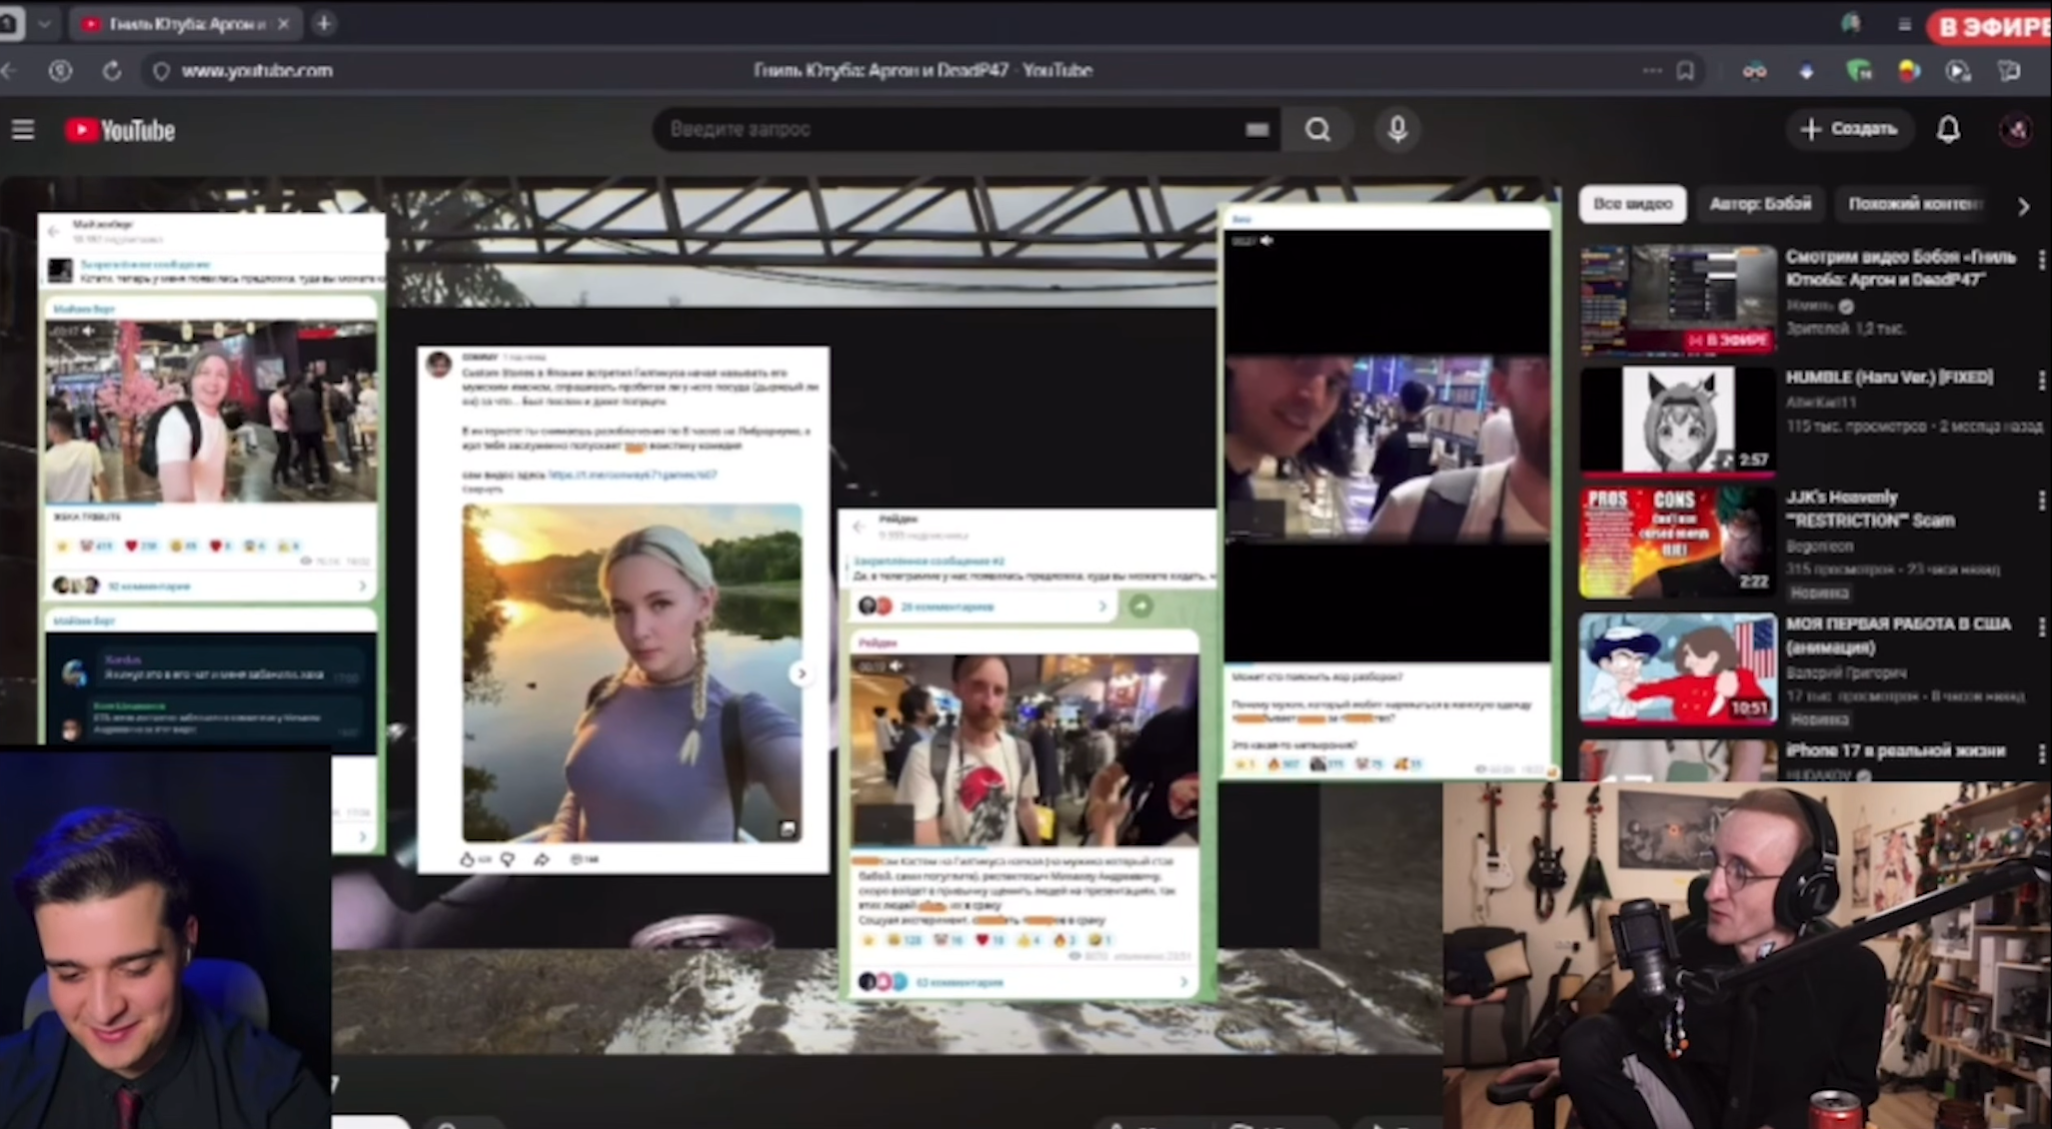Select the 'Автор: Бэбэй' filter chip
This screenshot has width=2052, height=1129.
tap(1759, 204)
